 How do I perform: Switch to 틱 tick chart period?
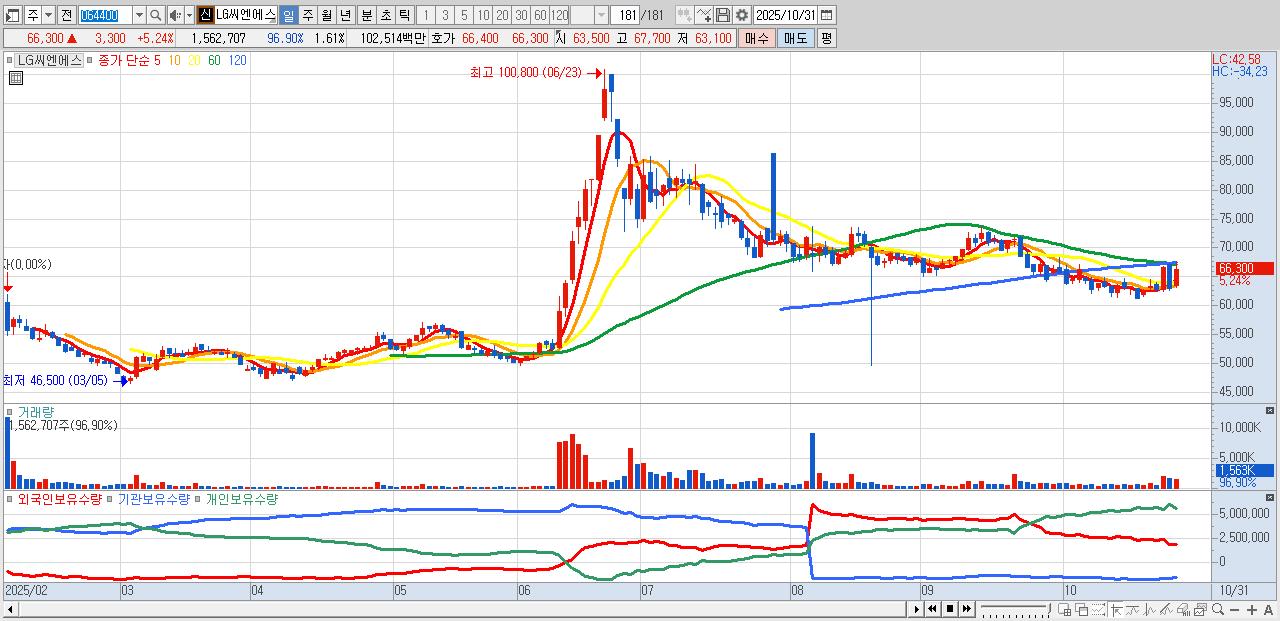point(404,15)
